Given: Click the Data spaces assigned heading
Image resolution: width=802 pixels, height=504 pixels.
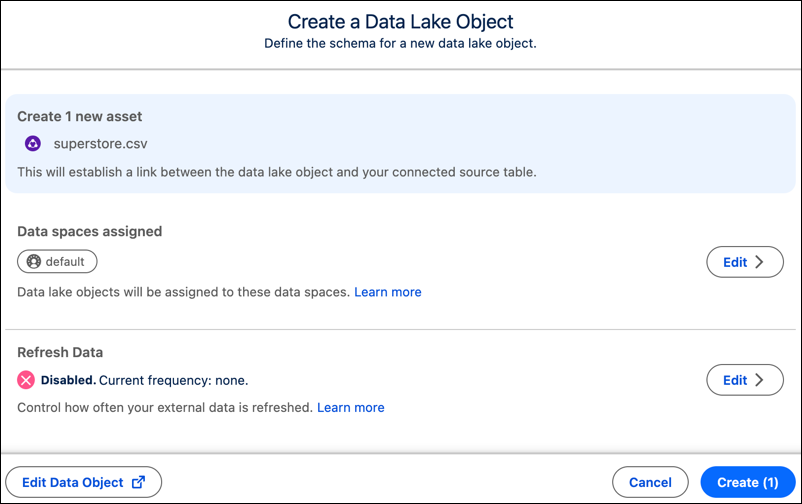Looking at the screenshot, I should [90, 231].
